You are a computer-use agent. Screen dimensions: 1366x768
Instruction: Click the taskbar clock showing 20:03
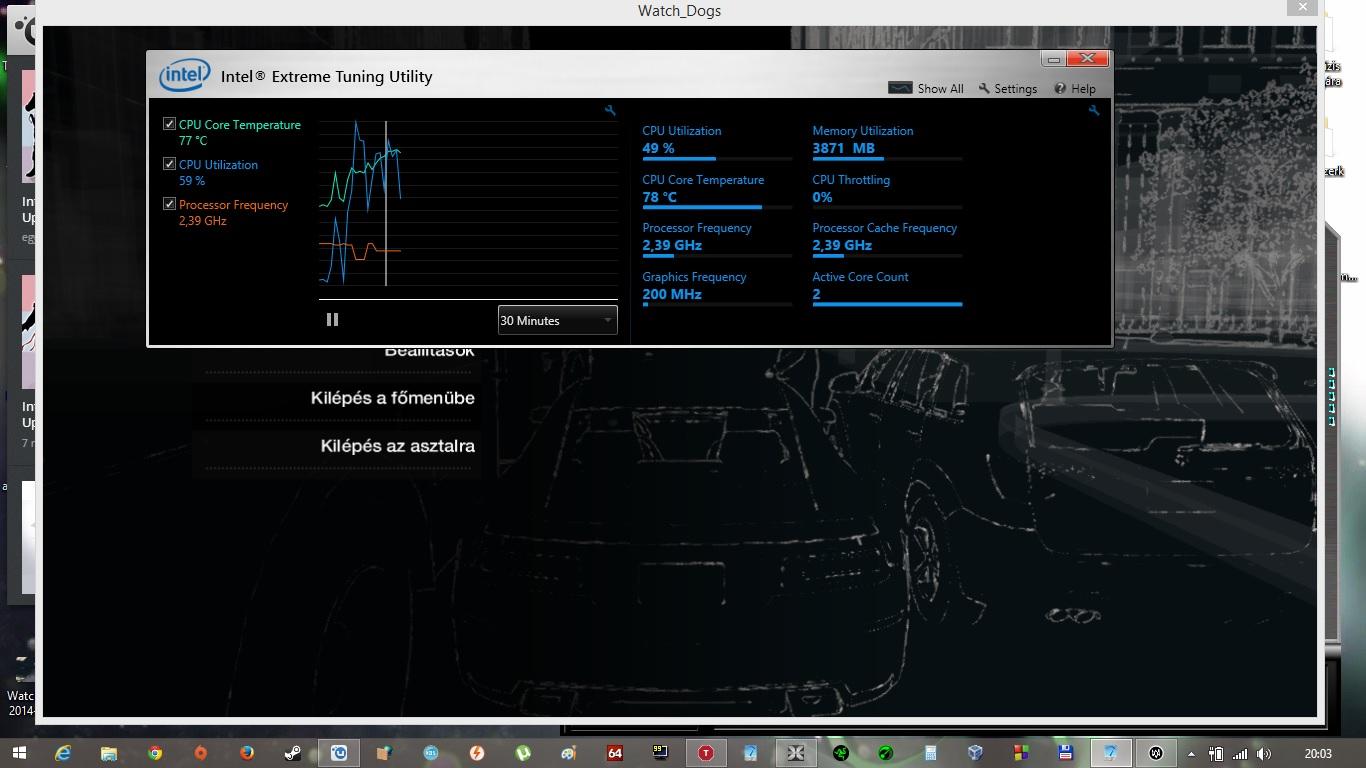click(1318, 754)
